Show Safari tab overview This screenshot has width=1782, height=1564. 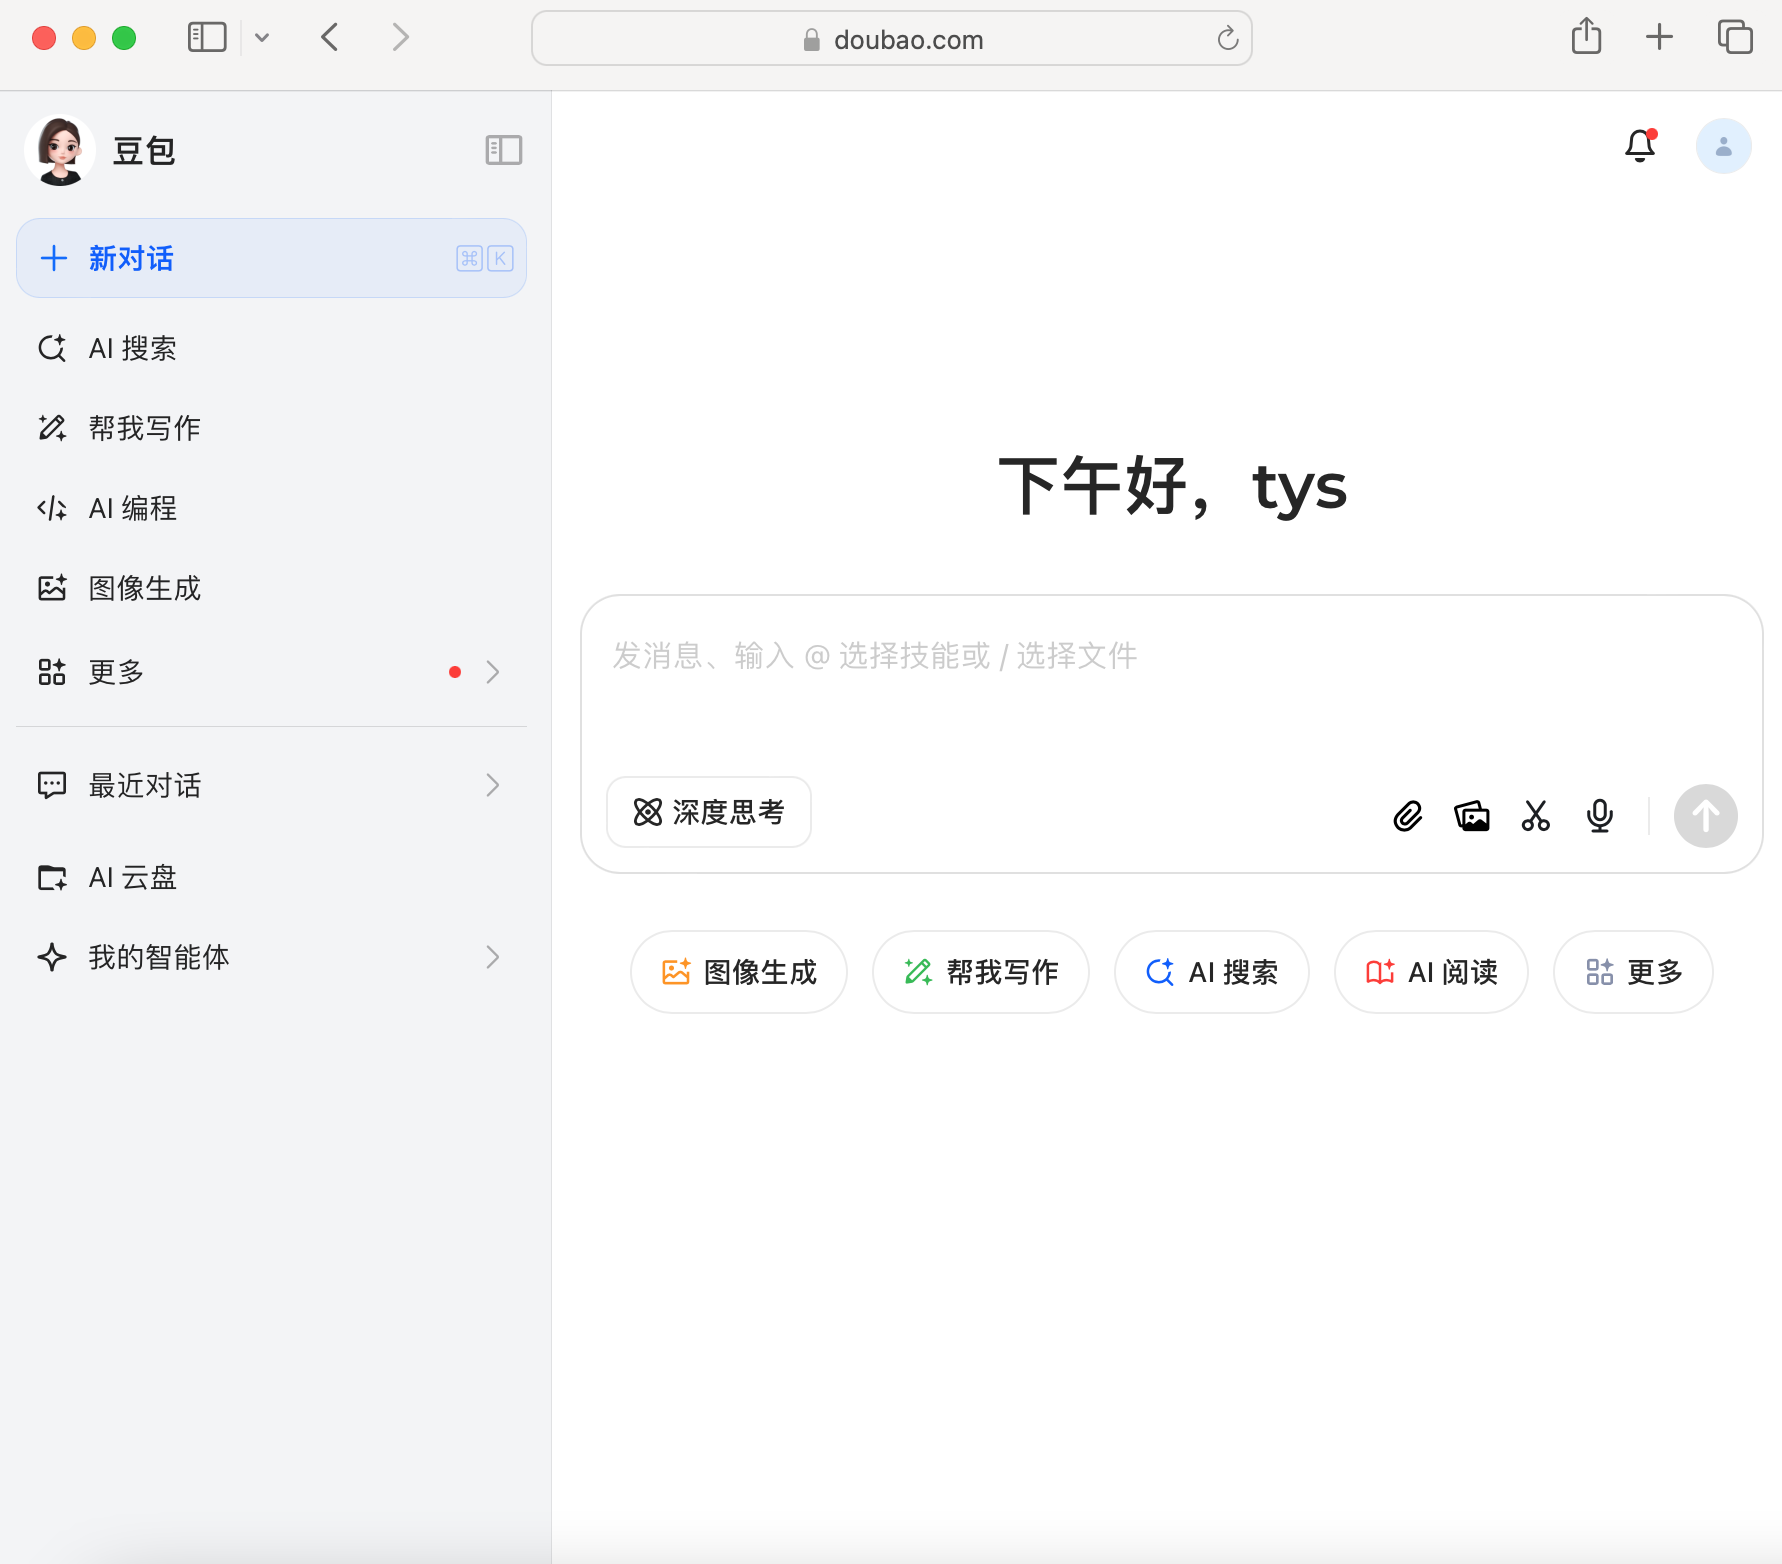pyautogui.click(x=1735, y=37)
